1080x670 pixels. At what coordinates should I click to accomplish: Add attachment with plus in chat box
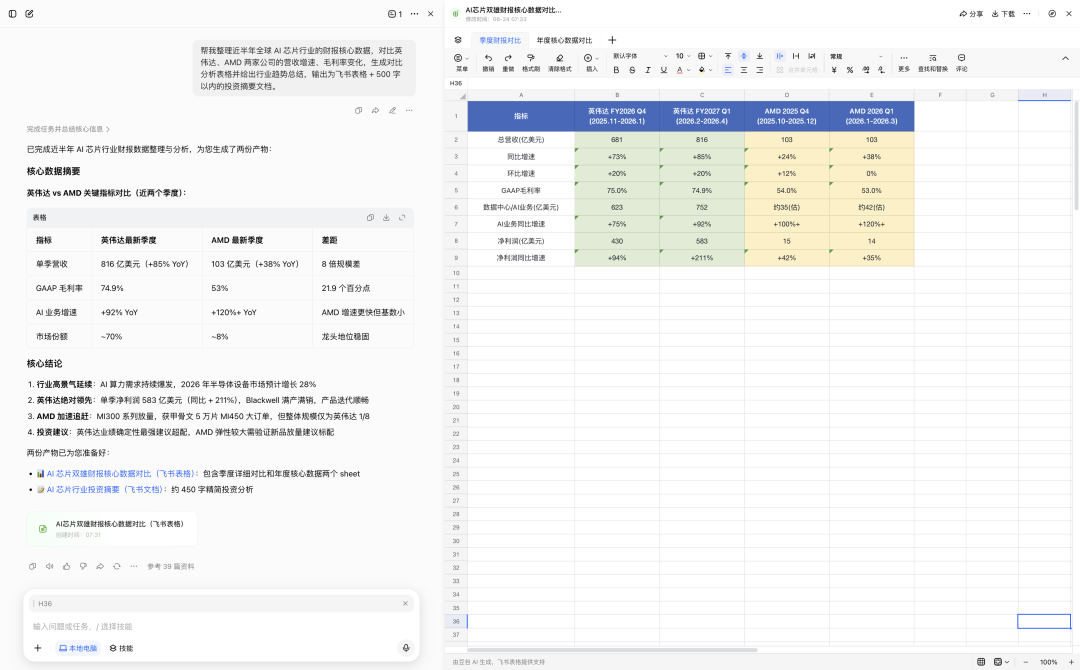pyautogui.click(x=38, y=648)
